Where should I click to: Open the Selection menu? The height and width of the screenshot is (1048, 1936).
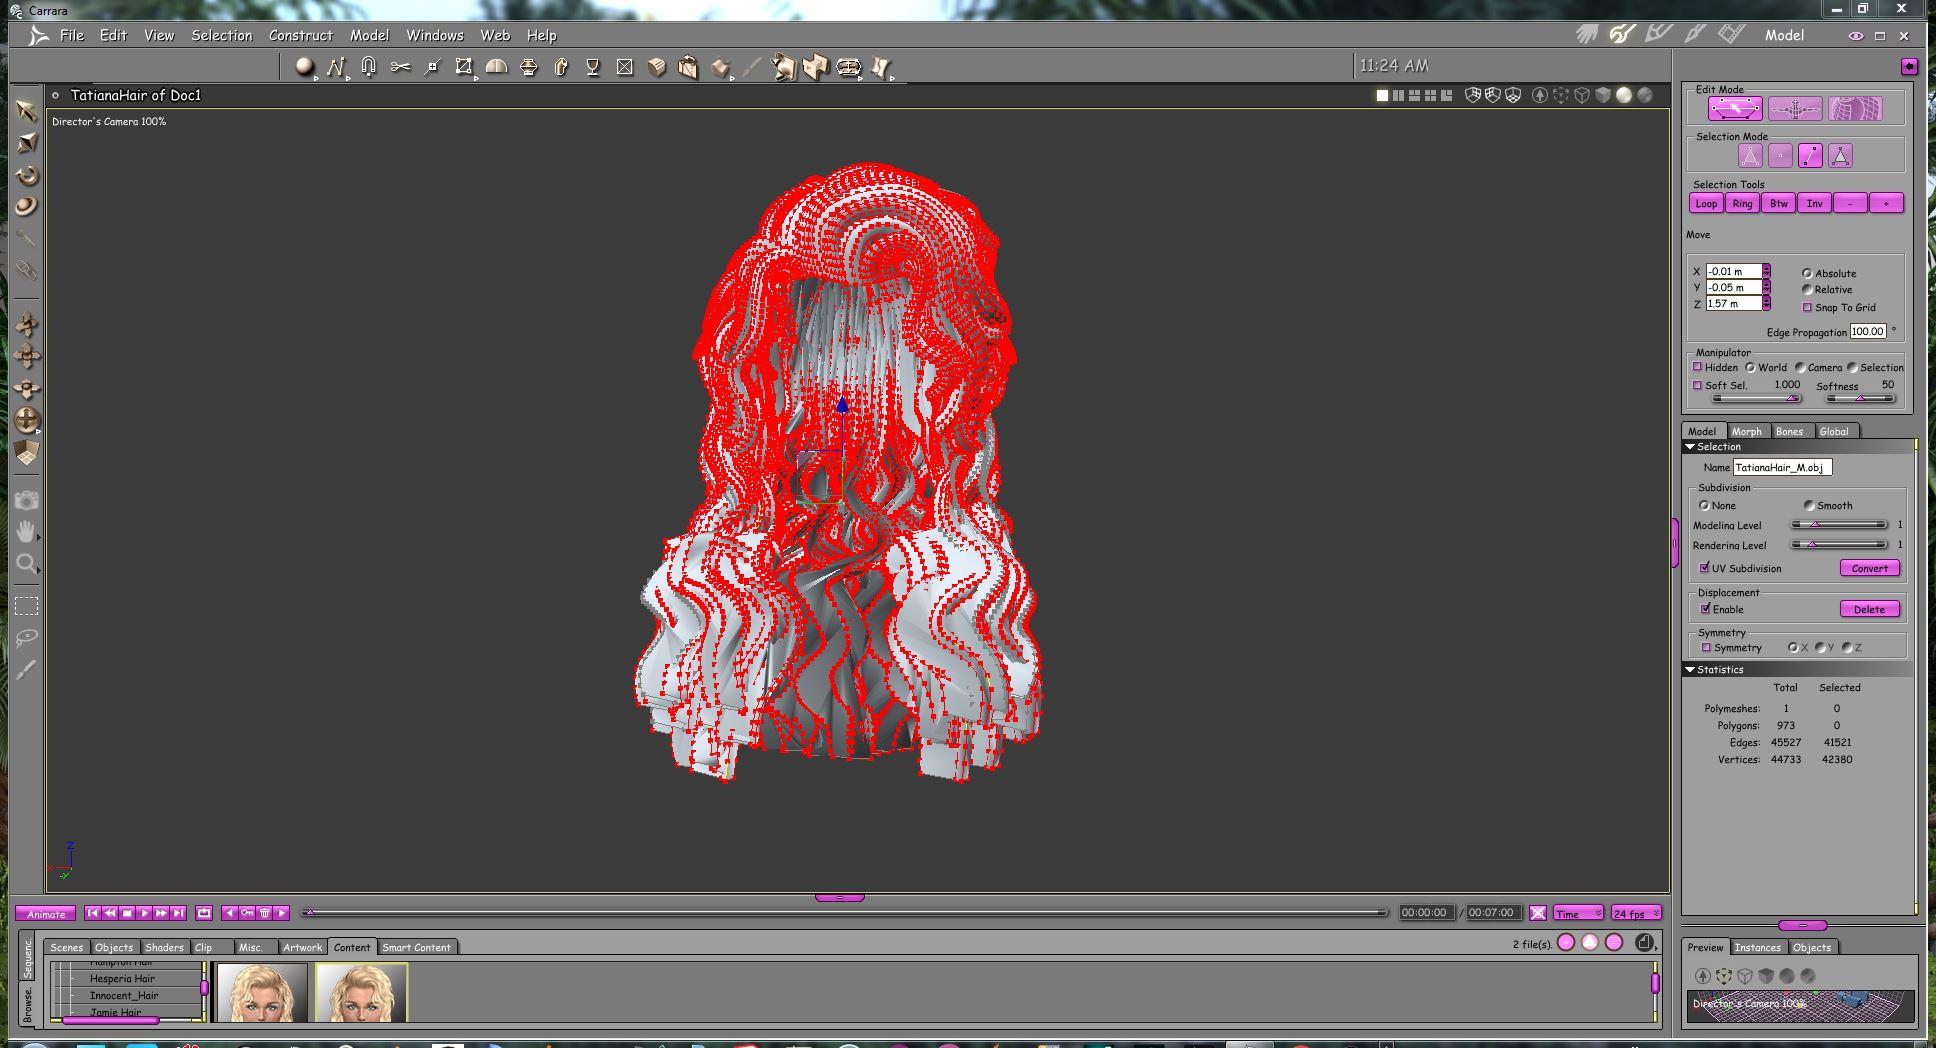[x=222, y=35]
